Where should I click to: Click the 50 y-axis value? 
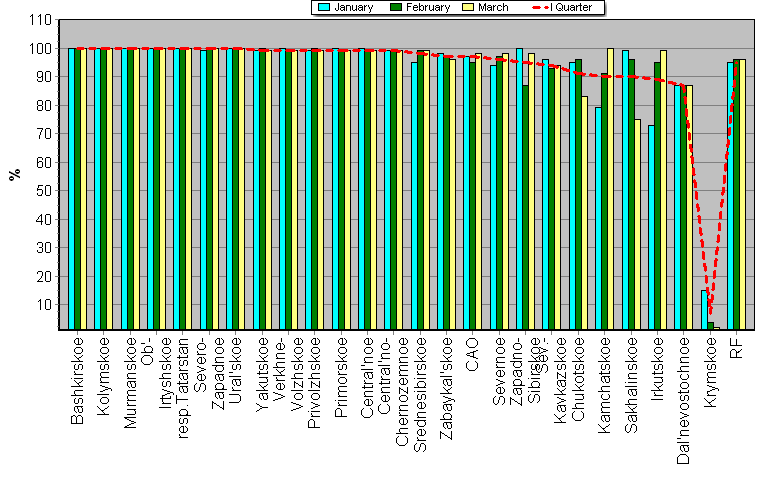point(44,191)
